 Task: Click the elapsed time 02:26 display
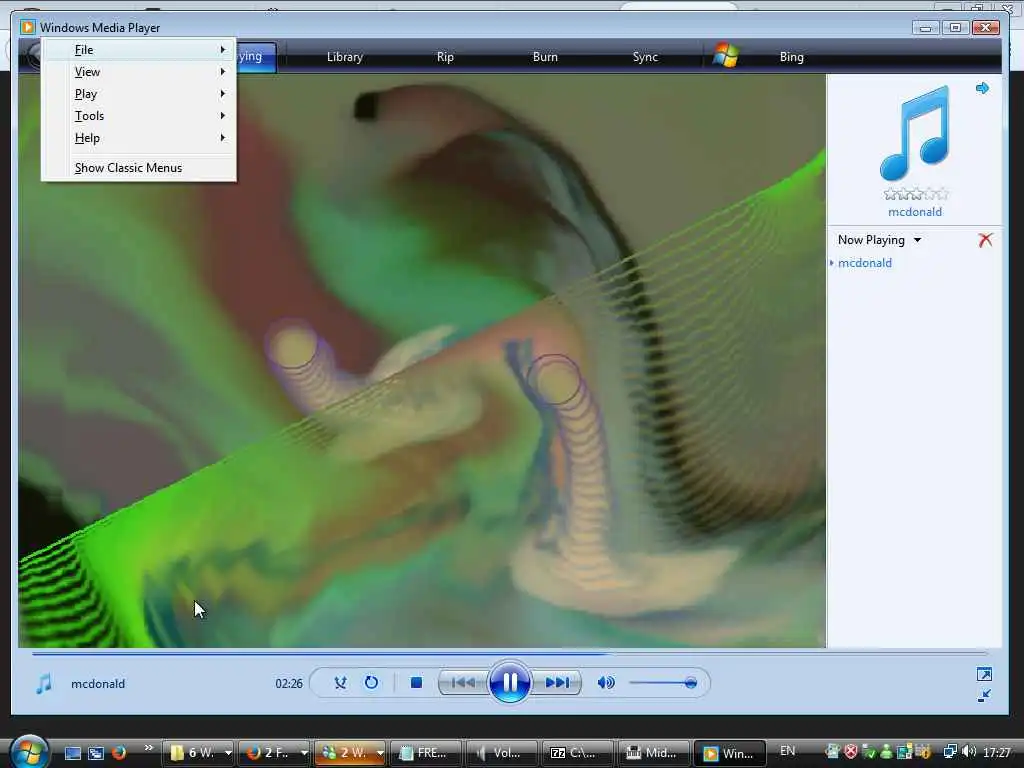(x=289, y=684)
